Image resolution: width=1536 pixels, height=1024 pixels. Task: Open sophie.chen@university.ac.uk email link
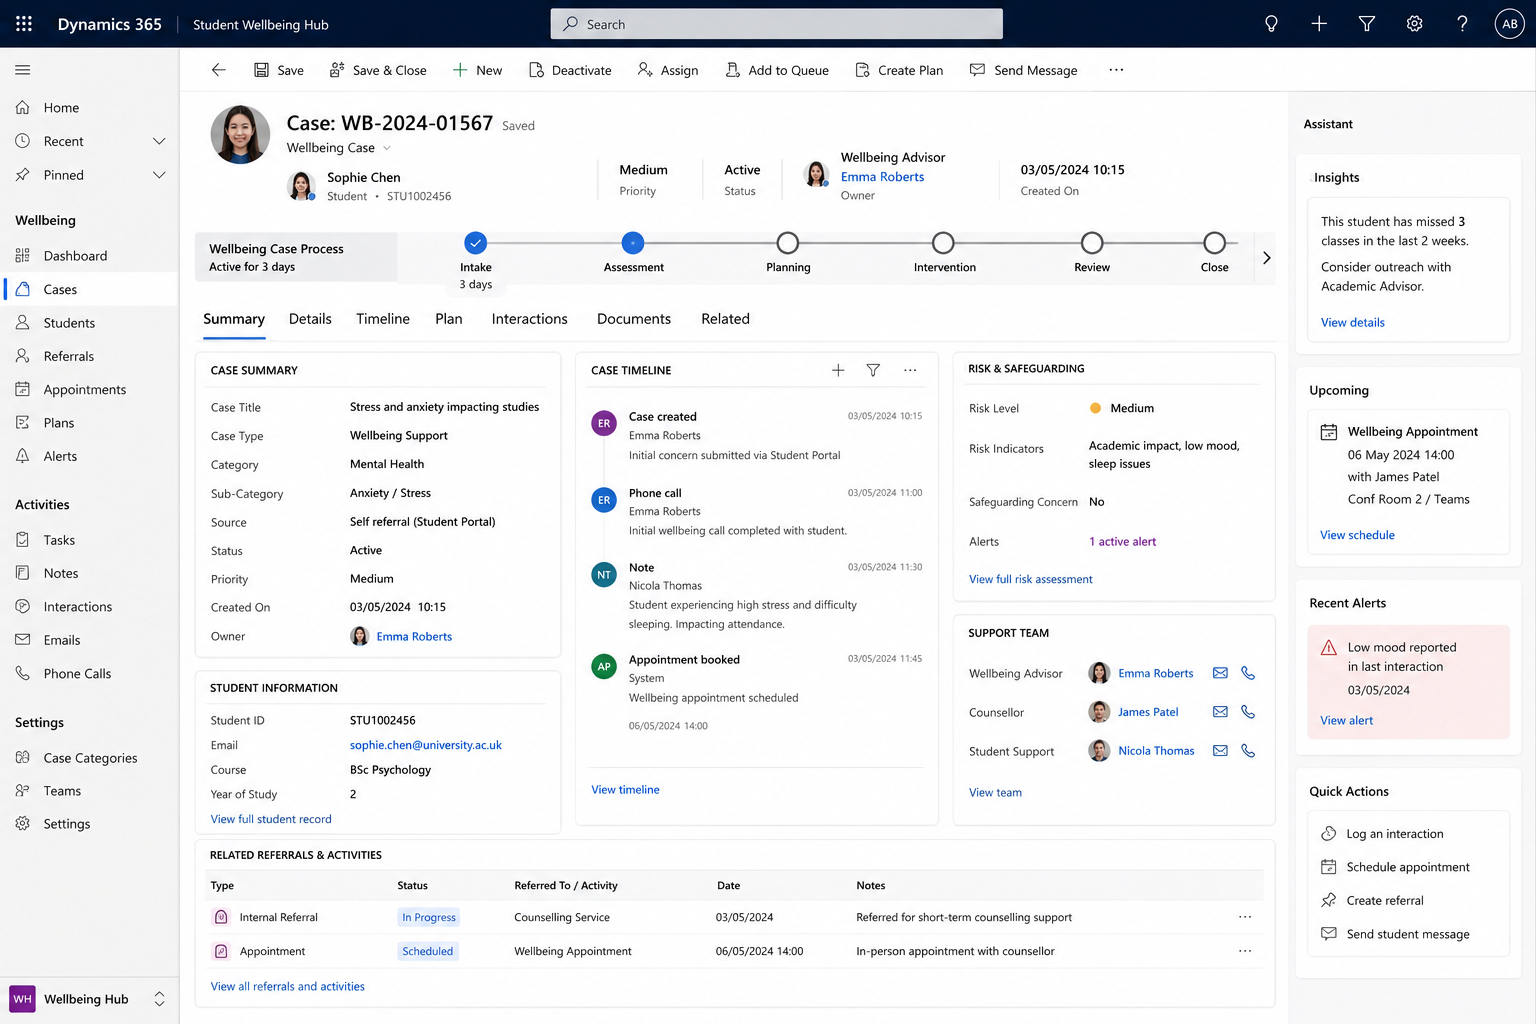pos(426,745)
